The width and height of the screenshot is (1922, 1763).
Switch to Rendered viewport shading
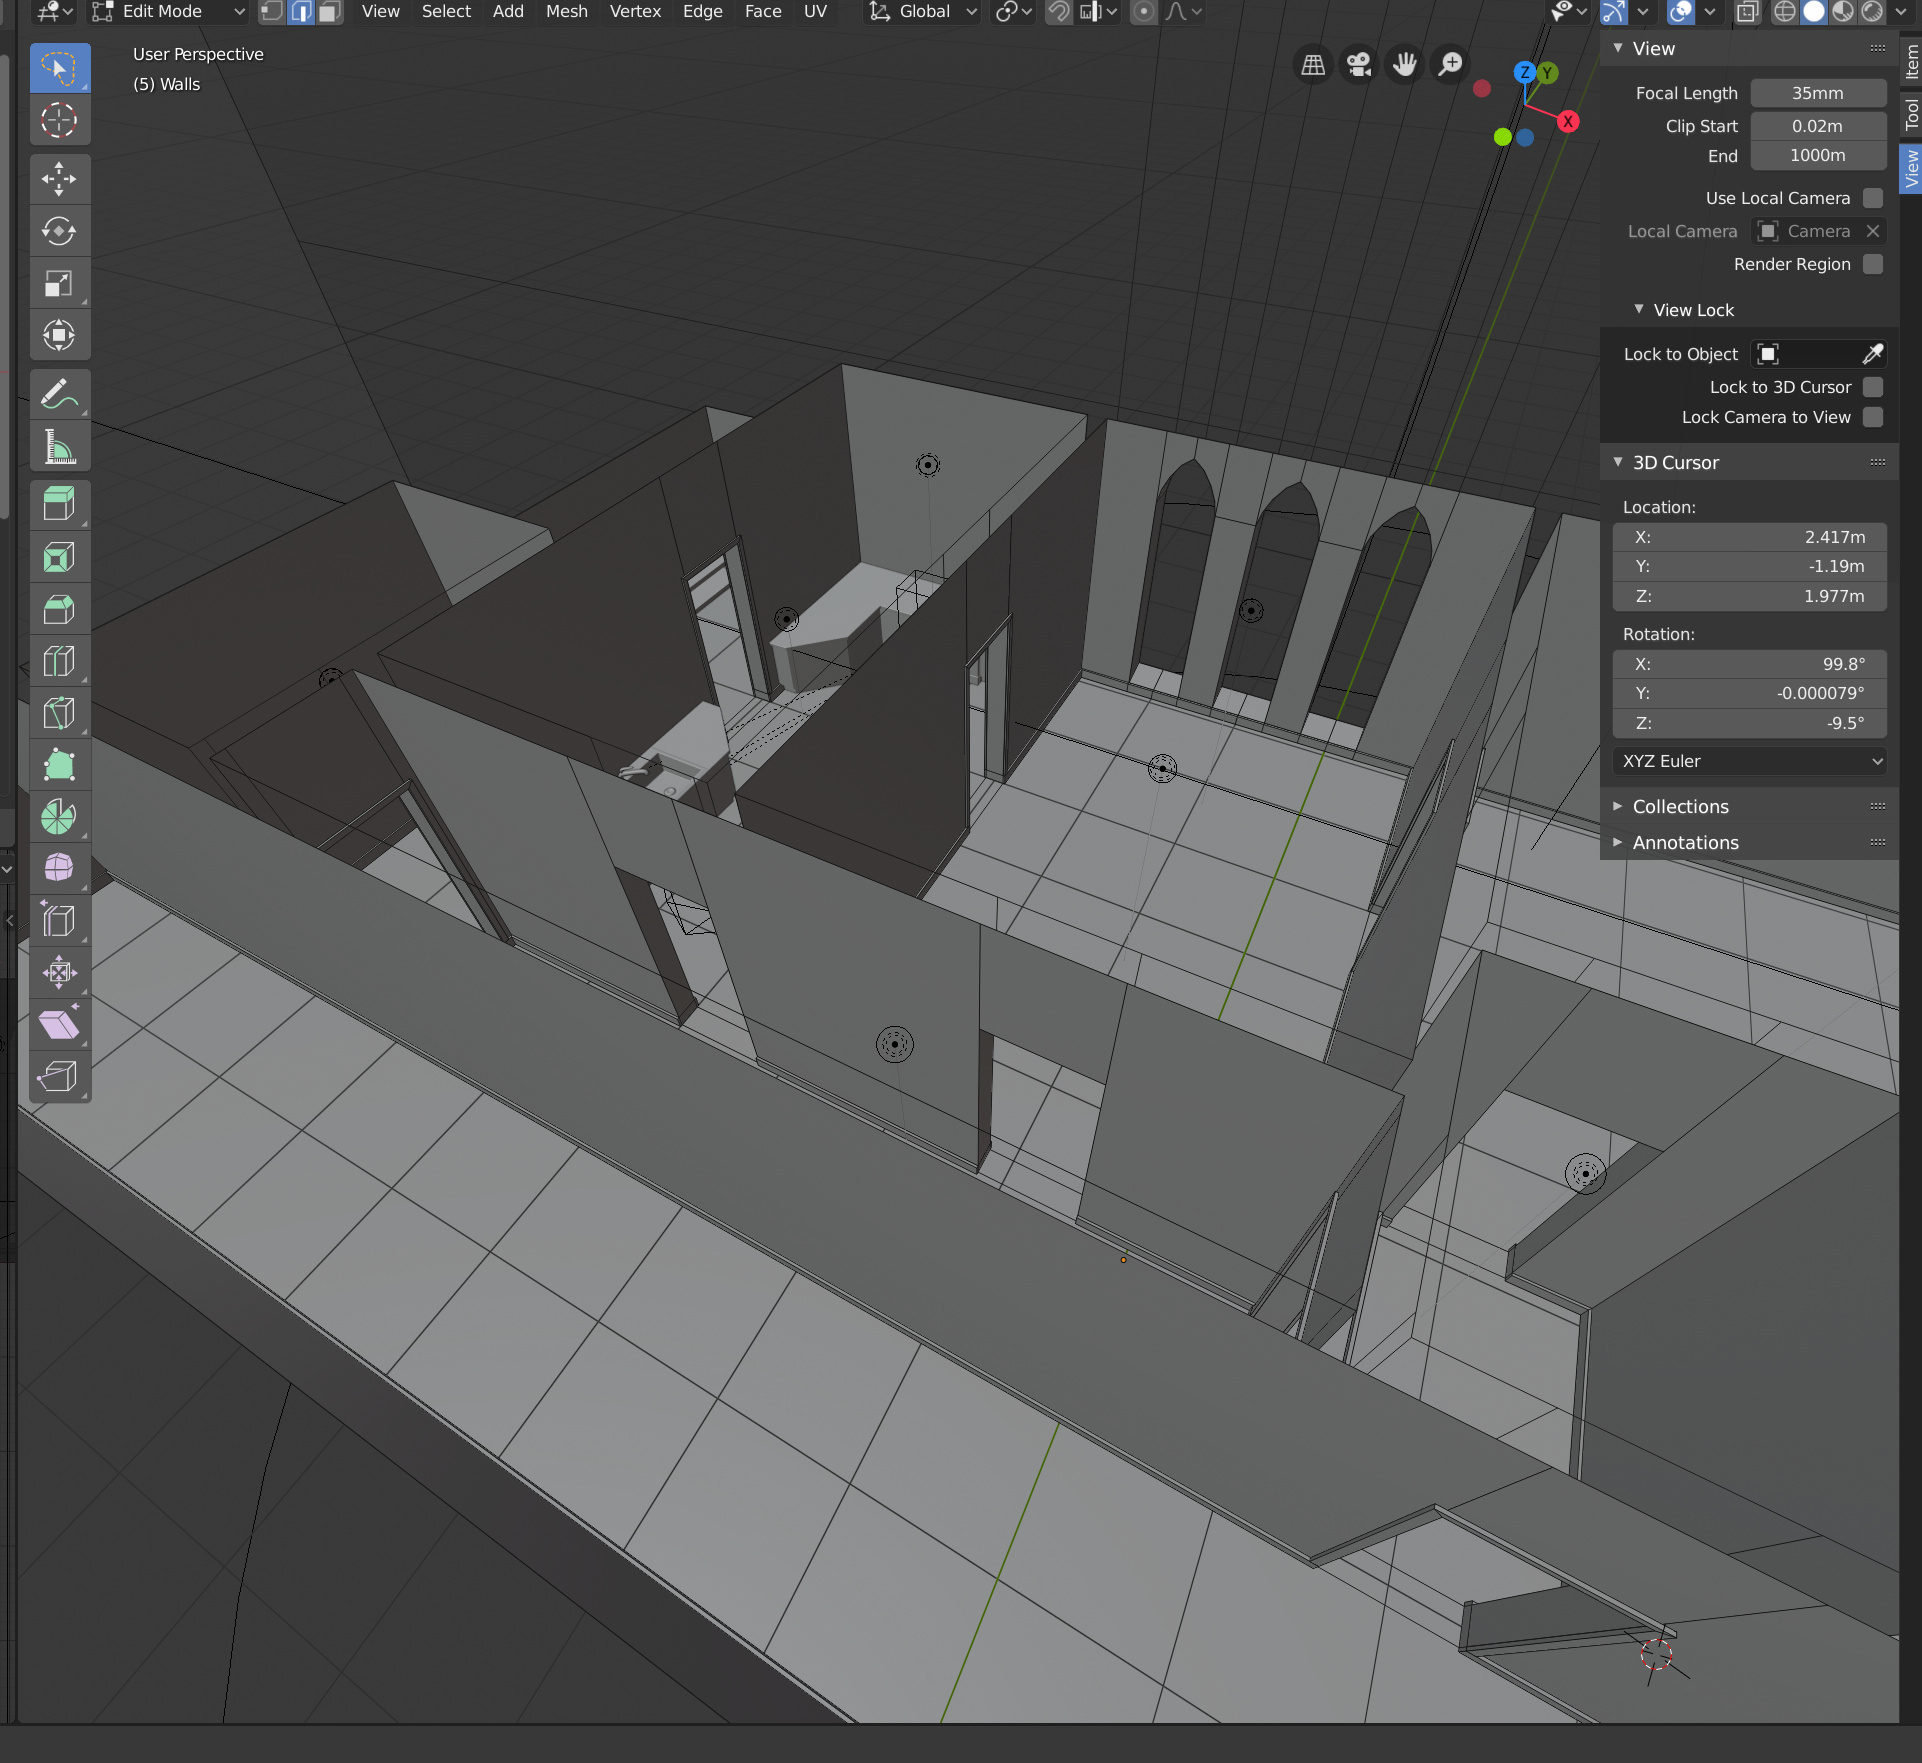(x=1871, y=12)
